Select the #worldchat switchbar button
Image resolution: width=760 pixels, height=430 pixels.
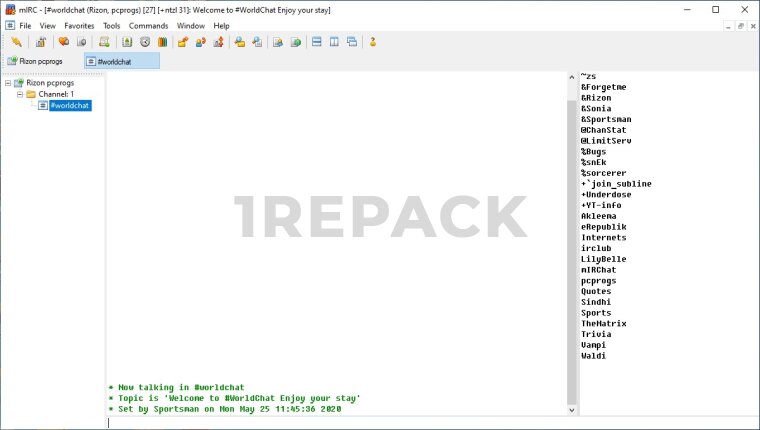click(120, 61)
